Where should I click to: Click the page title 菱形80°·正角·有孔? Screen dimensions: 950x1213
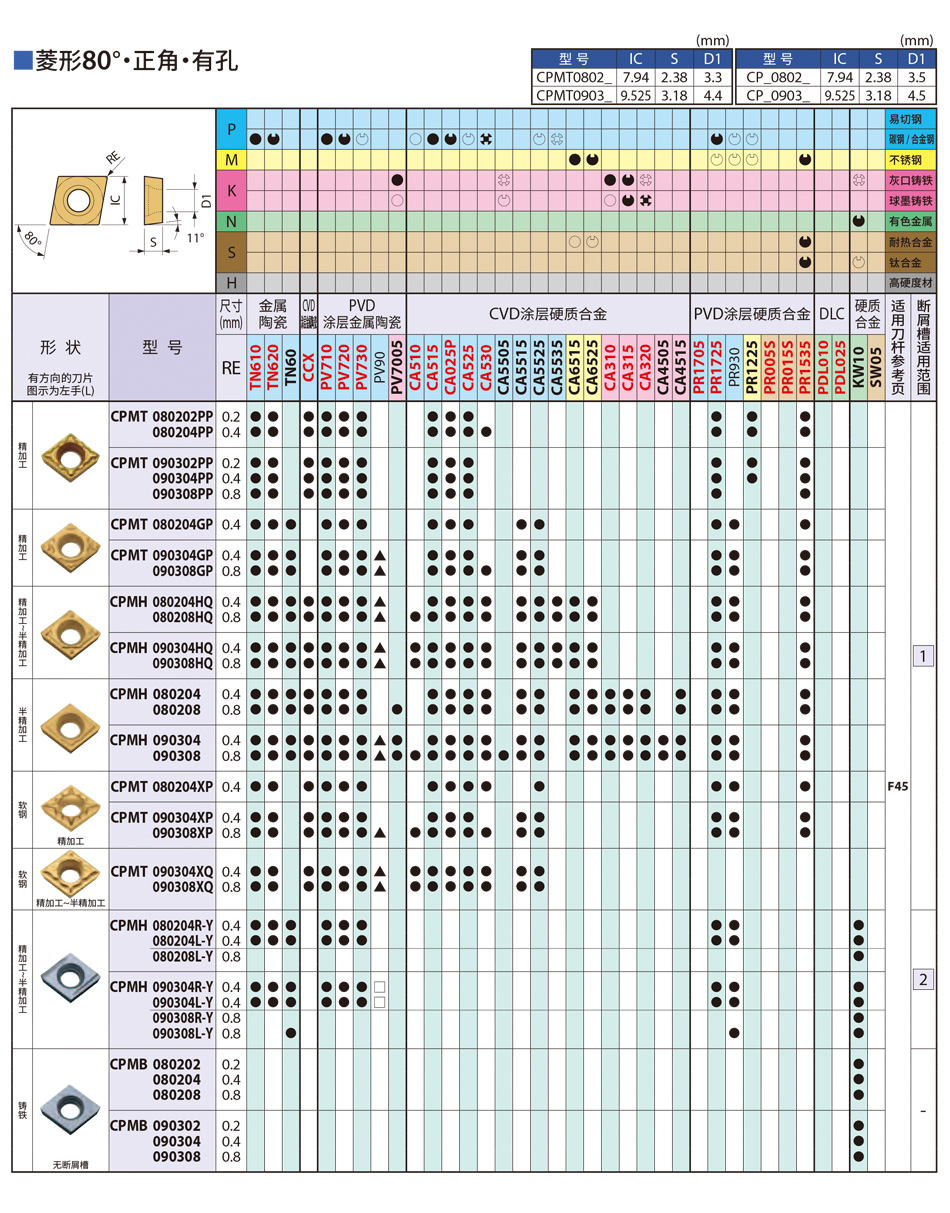[137, 61]
